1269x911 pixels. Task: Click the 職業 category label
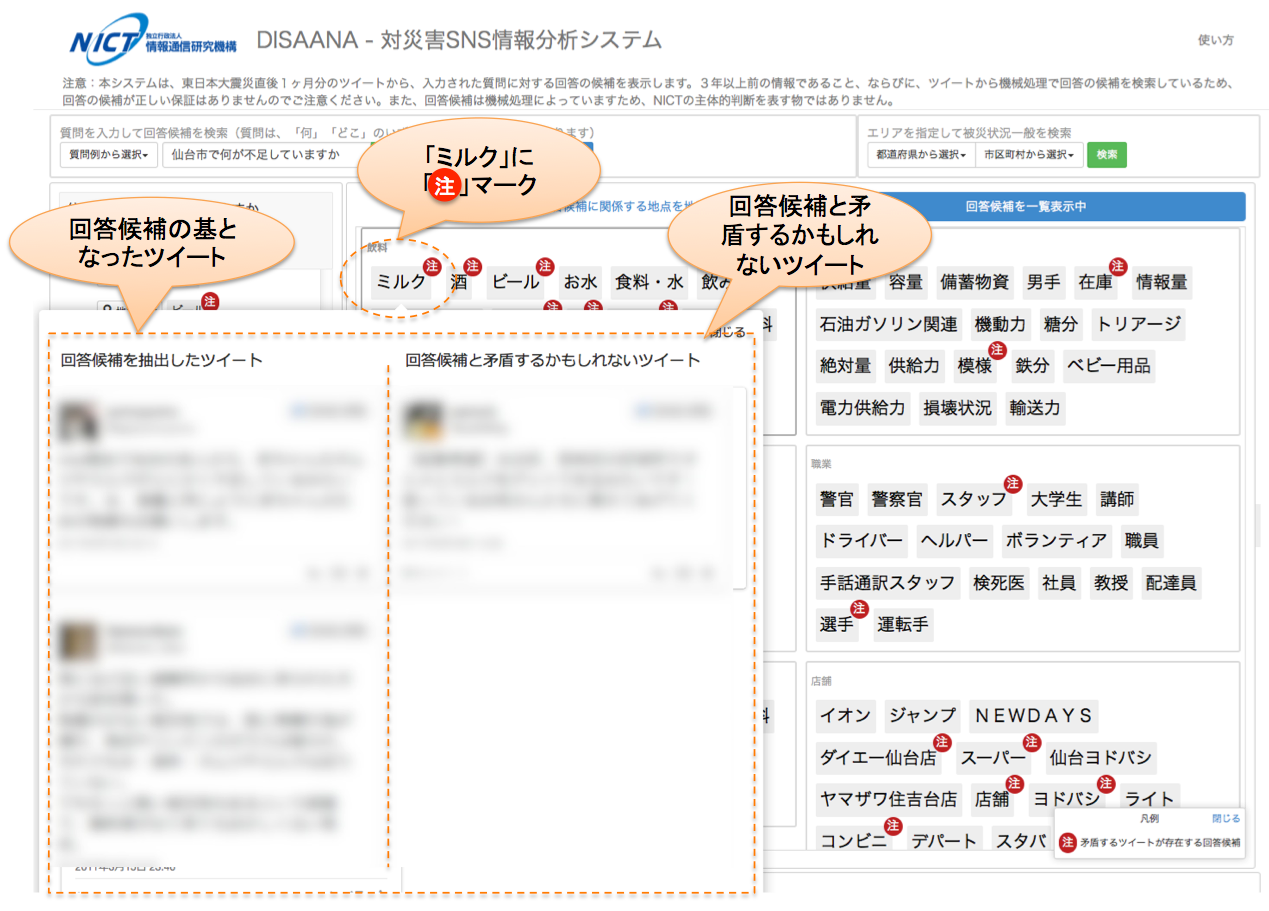point(821,464)
